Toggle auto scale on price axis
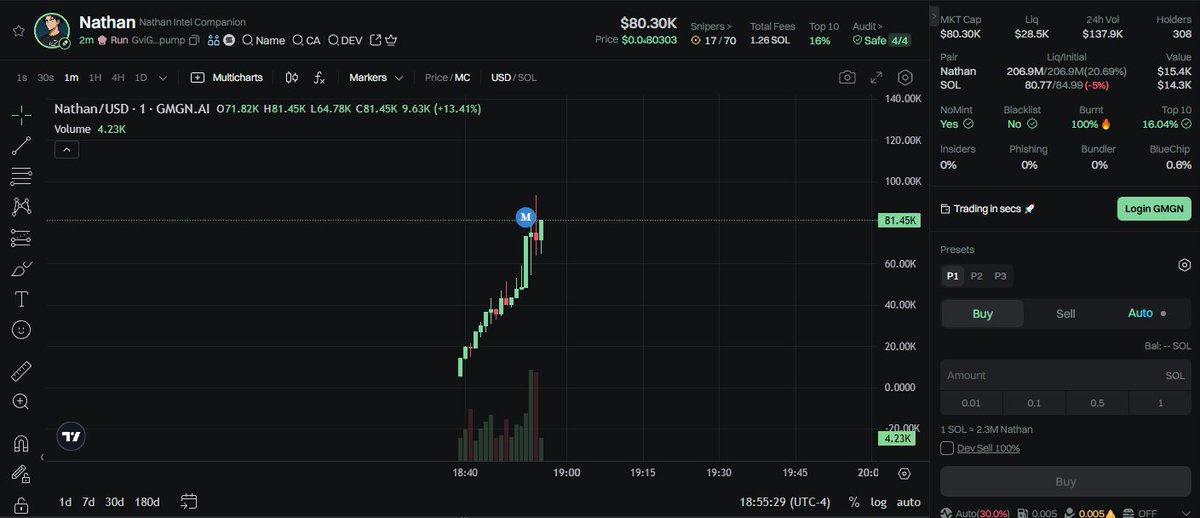This screenshot has width=1200, height=518. pyautogui.click(x=908, y=501)
